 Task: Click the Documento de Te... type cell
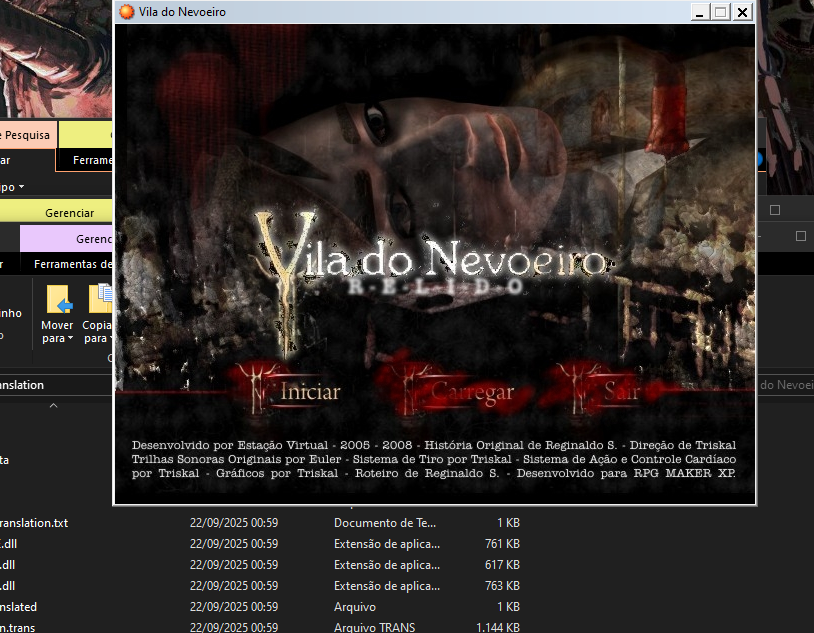coord(385,522)
